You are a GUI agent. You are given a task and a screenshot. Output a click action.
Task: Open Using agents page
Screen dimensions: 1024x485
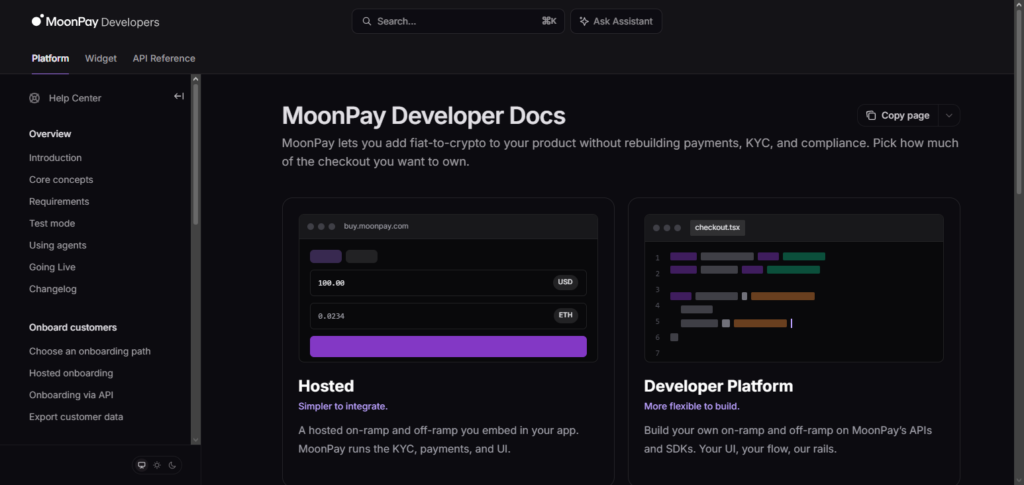(x=57, y=245)
